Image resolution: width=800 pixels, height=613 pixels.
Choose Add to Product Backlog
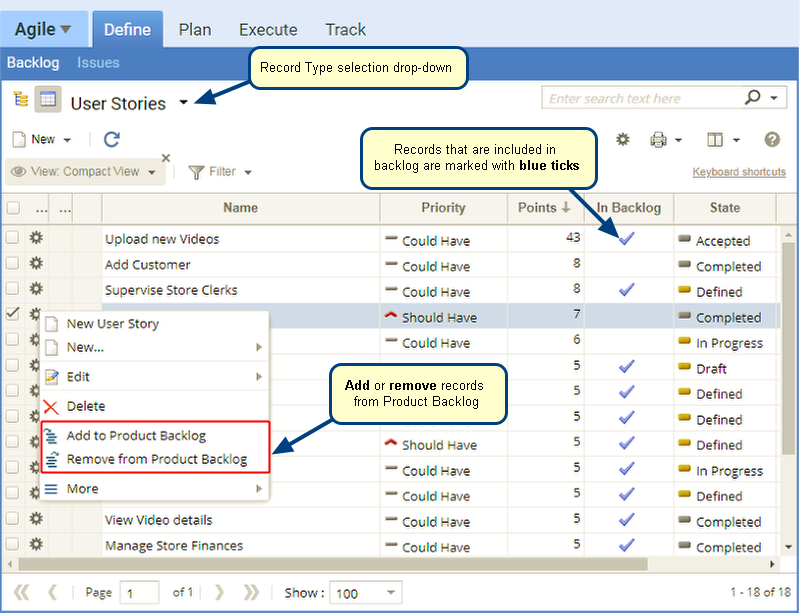(x=136, y=435)
